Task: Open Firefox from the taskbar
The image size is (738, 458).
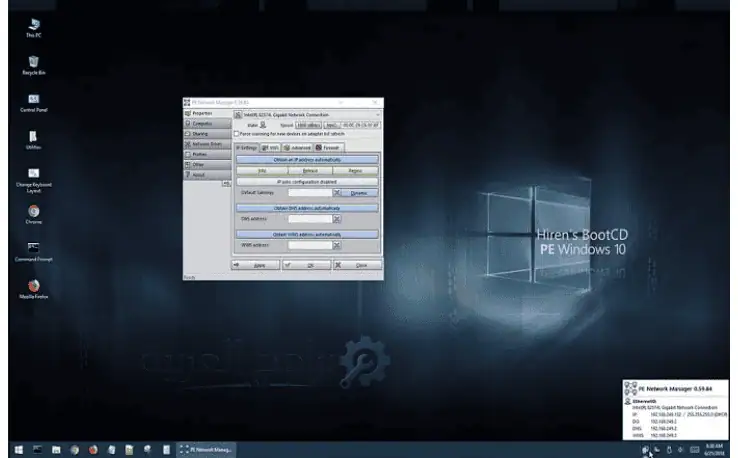Action: click(x=93, y=450)
